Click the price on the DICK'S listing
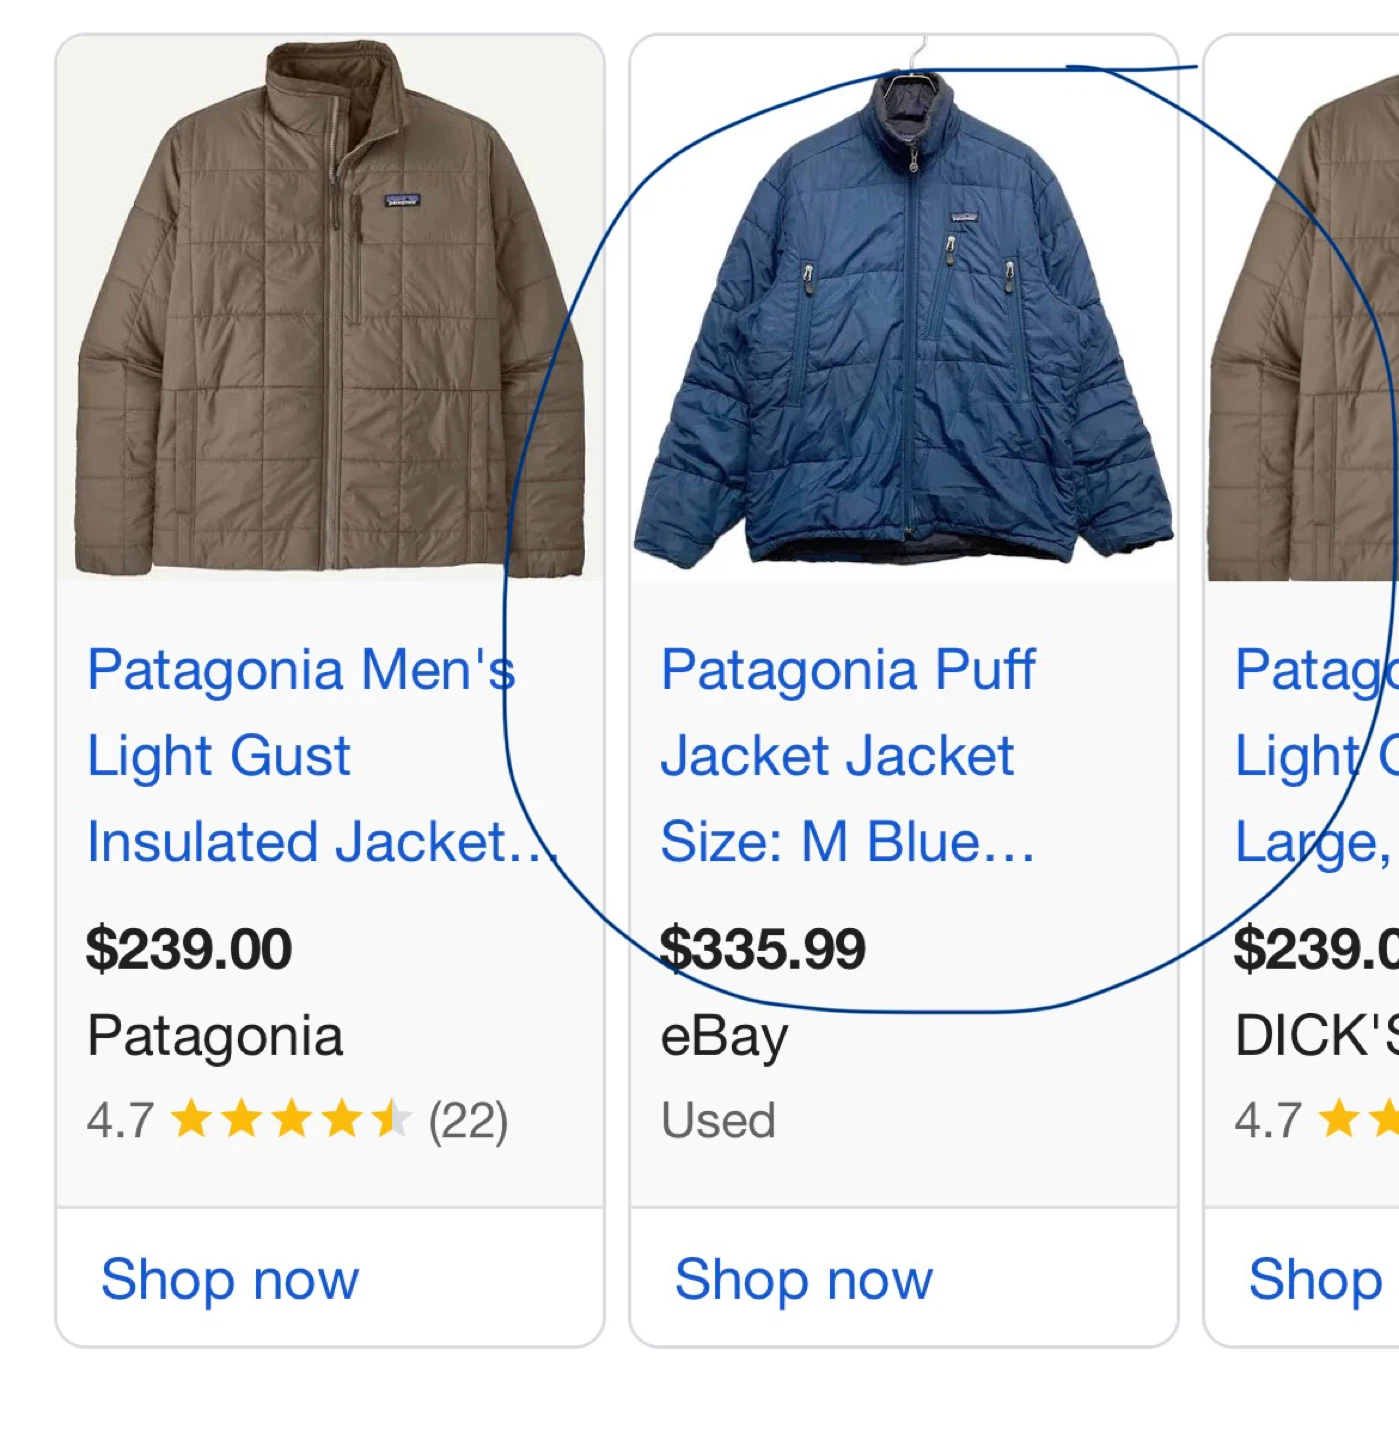Image resolution: width=1399 pixels, height=1440 pixels. point(1315,949)
